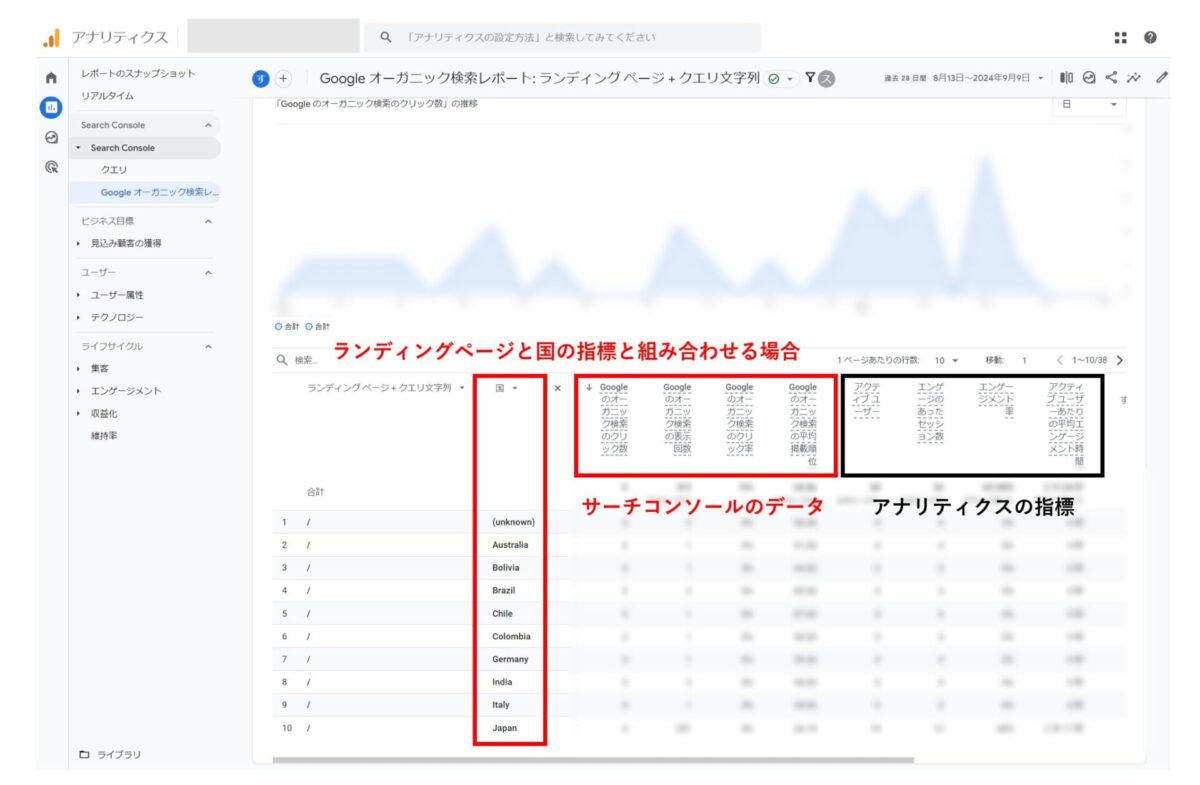Open the Insights icon in report toolbar
This screenshot has width=1200, height=785.
tap(1089, 77)
